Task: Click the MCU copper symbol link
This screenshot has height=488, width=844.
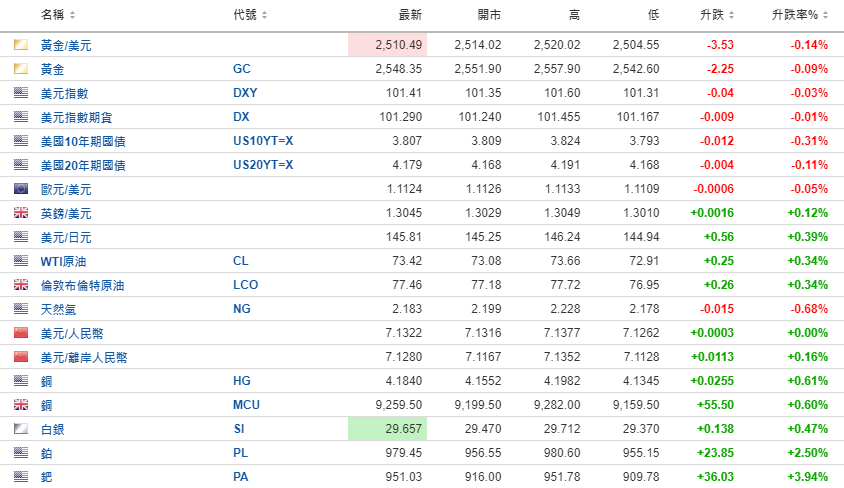Action: pyautogui.click(x=245, y=405)
